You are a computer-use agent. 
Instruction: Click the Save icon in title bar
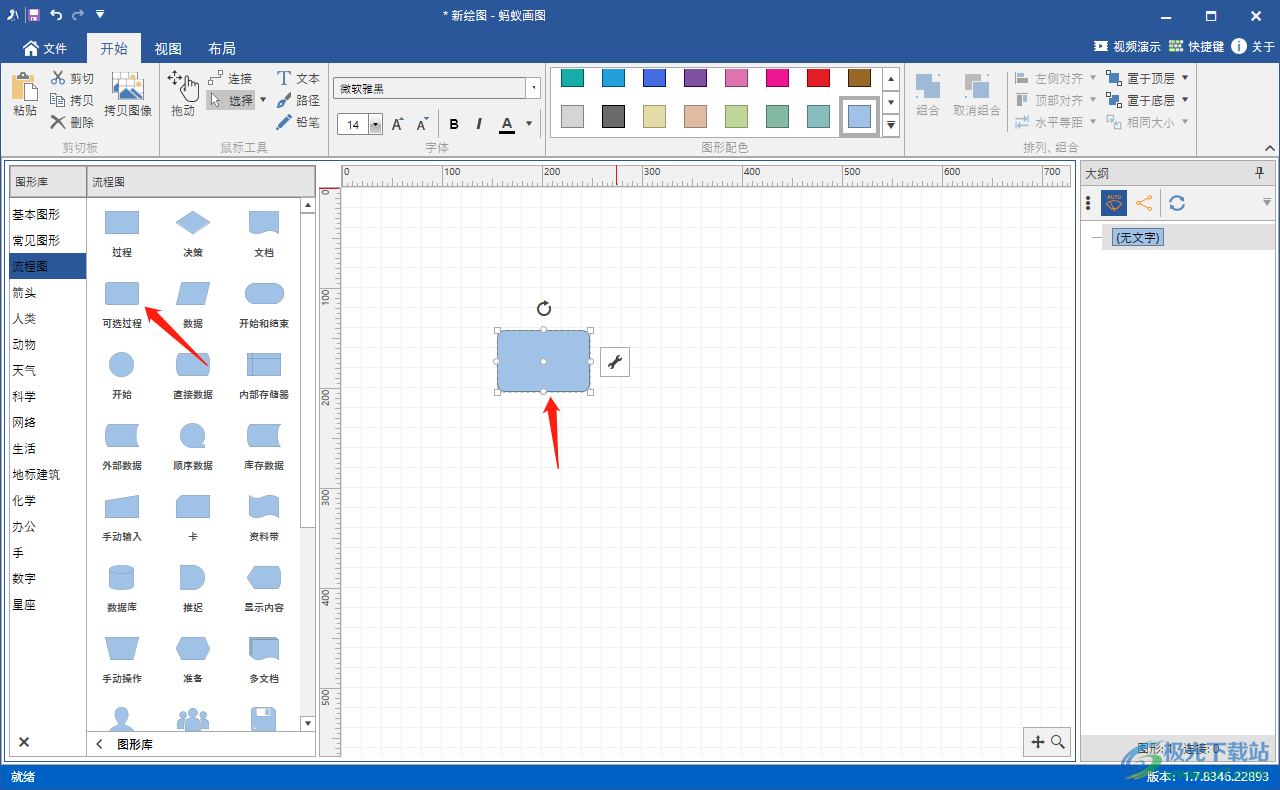click(34, 15)
